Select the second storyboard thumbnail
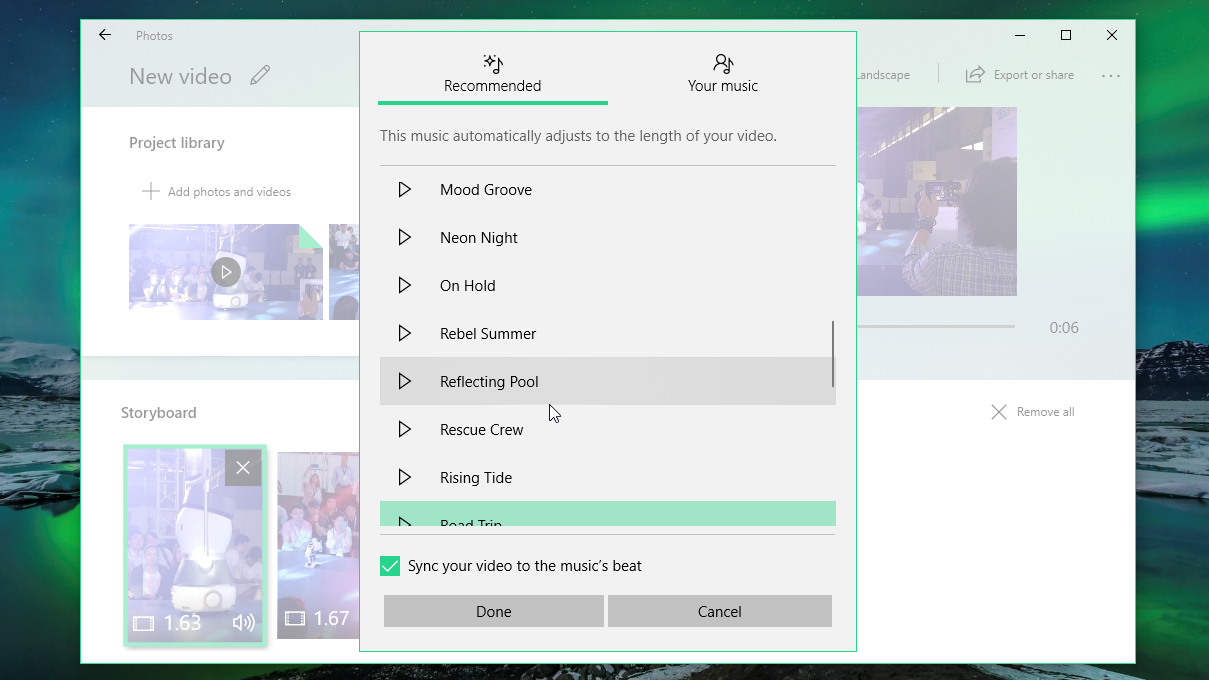 [318, 545]
